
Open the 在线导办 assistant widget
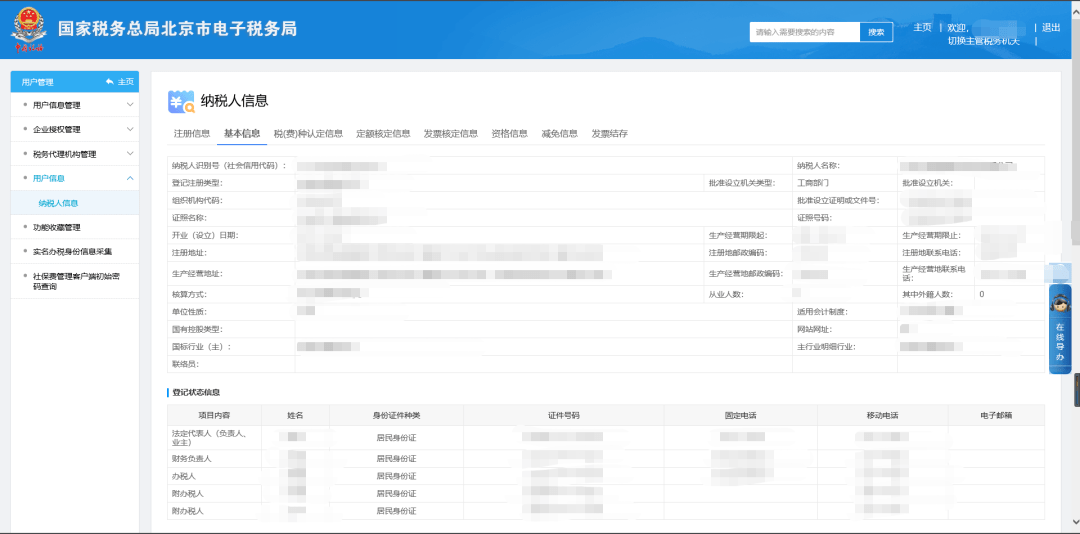(x=1059, y=329)
